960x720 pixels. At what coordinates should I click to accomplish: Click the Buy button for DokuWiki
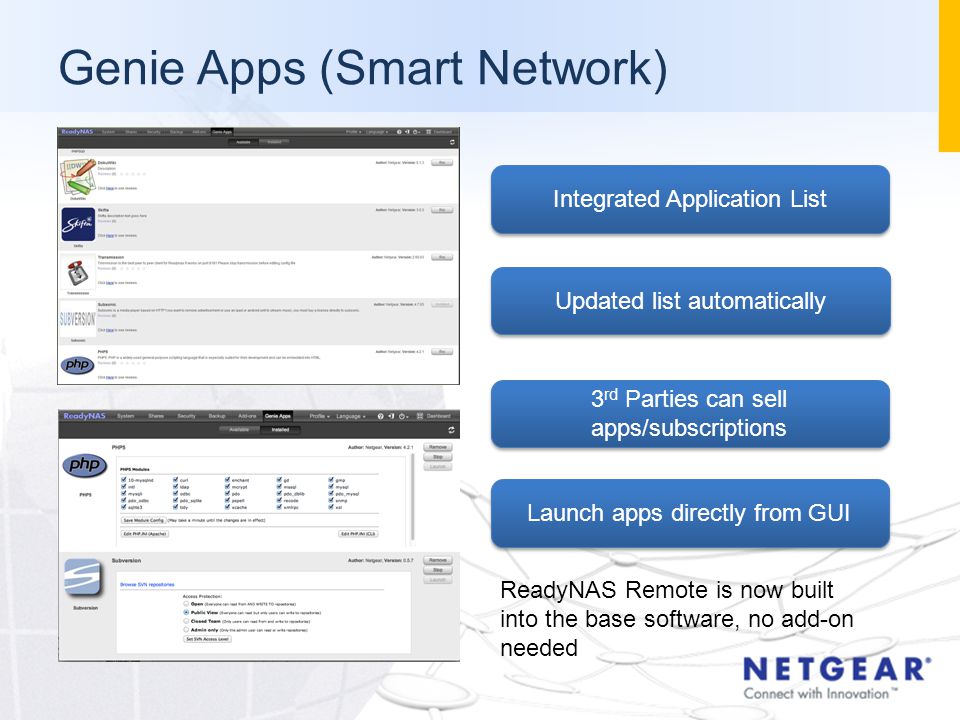pos(441,163)
